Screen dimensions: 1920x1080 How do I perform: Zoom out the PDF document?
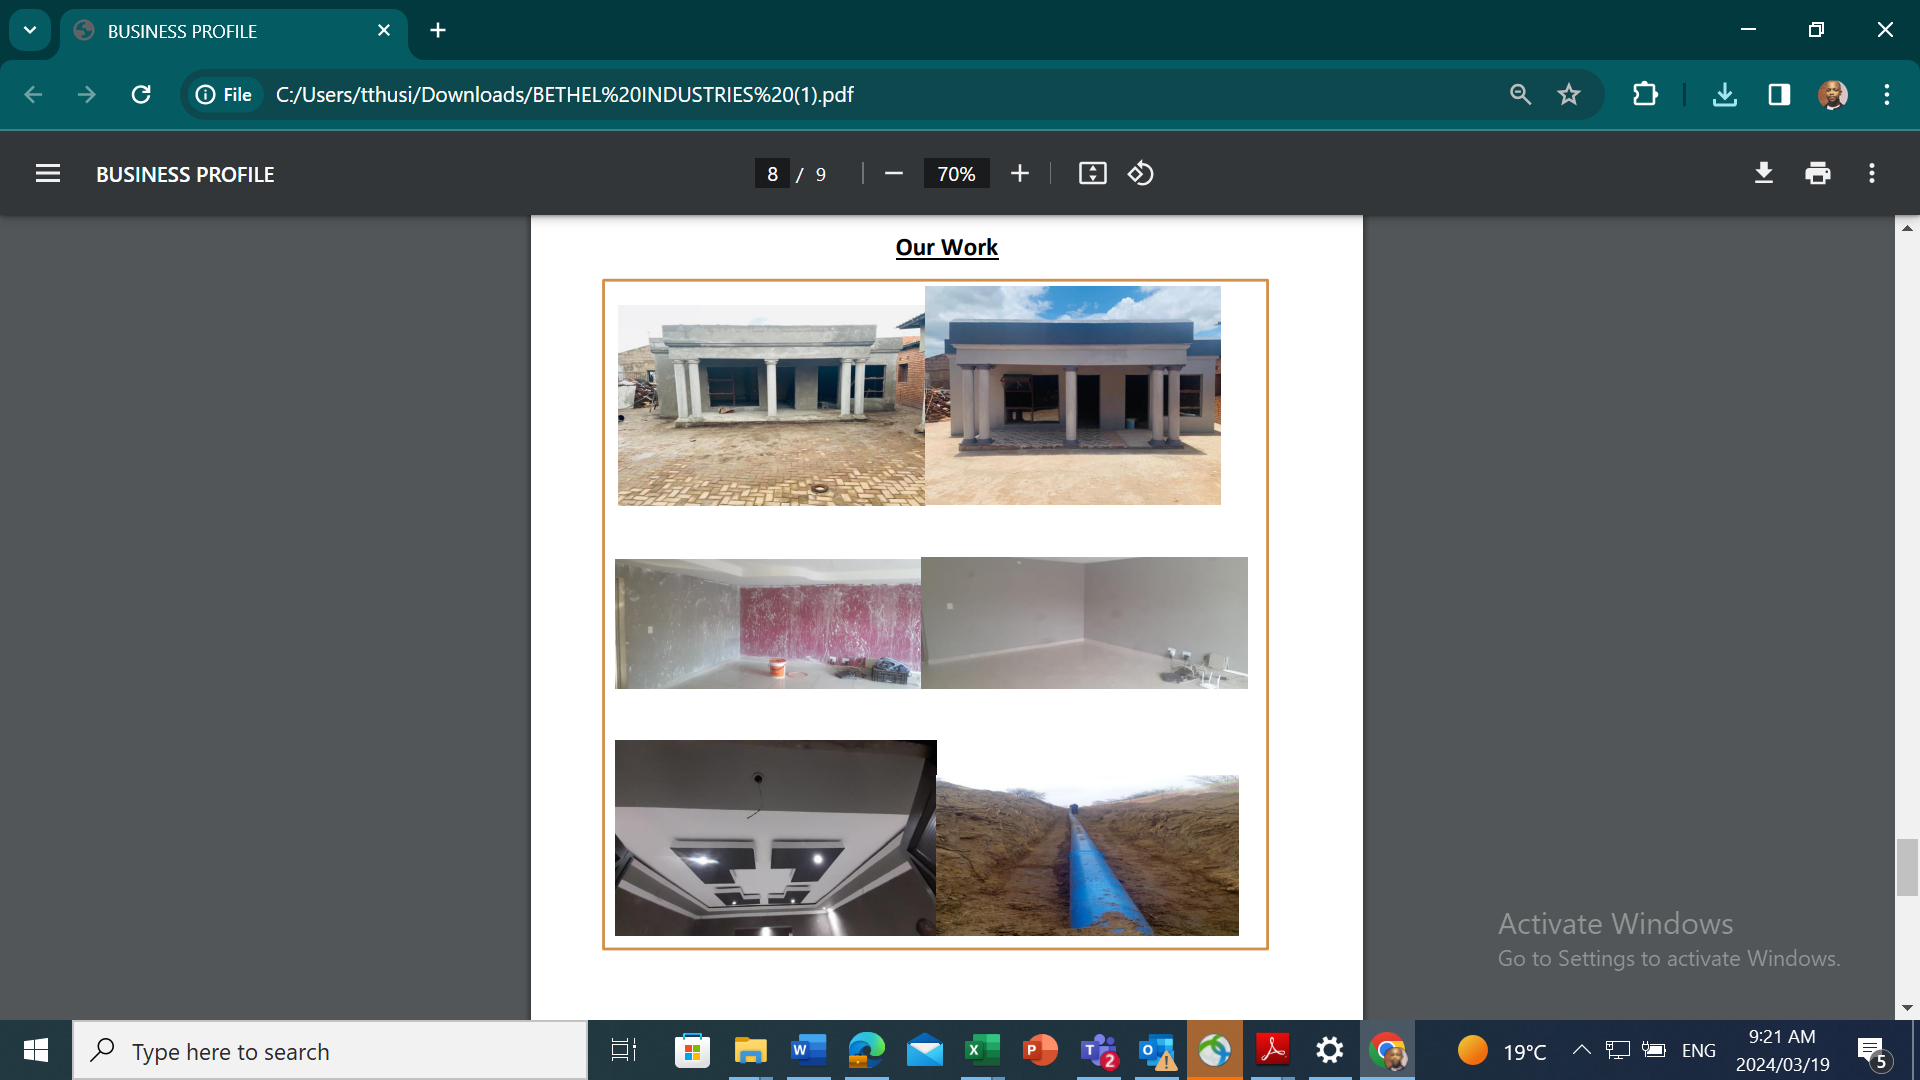point(894,174)
